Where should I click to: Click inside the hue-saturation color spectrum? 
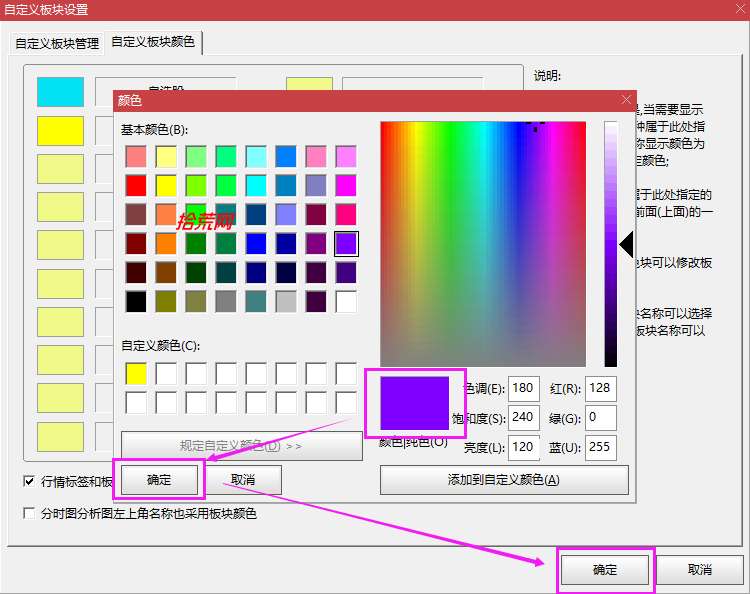click(x=483, y=244)
